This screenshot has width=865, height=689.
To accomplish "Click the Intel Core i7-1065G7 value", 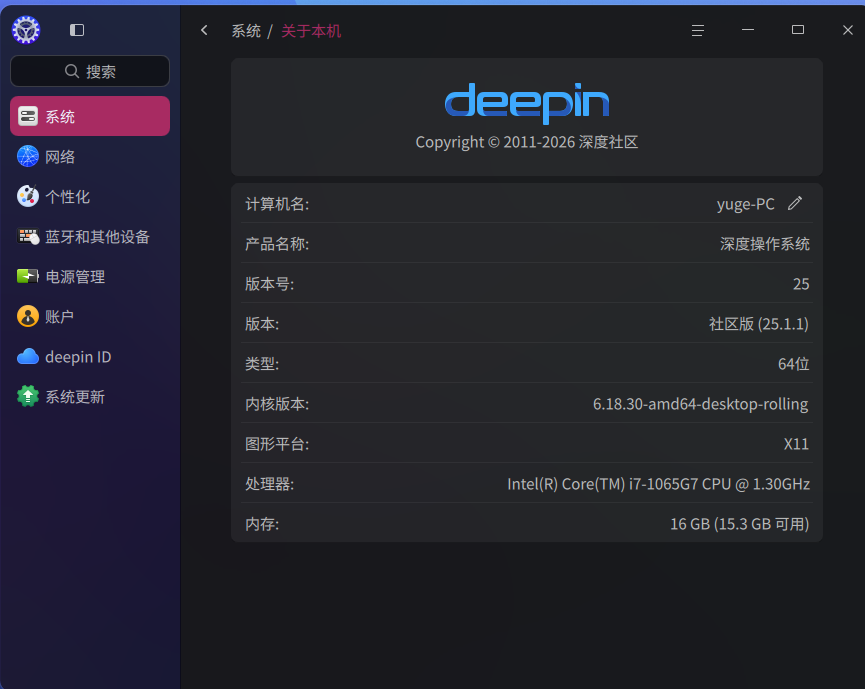I will (x=658, y=484).
